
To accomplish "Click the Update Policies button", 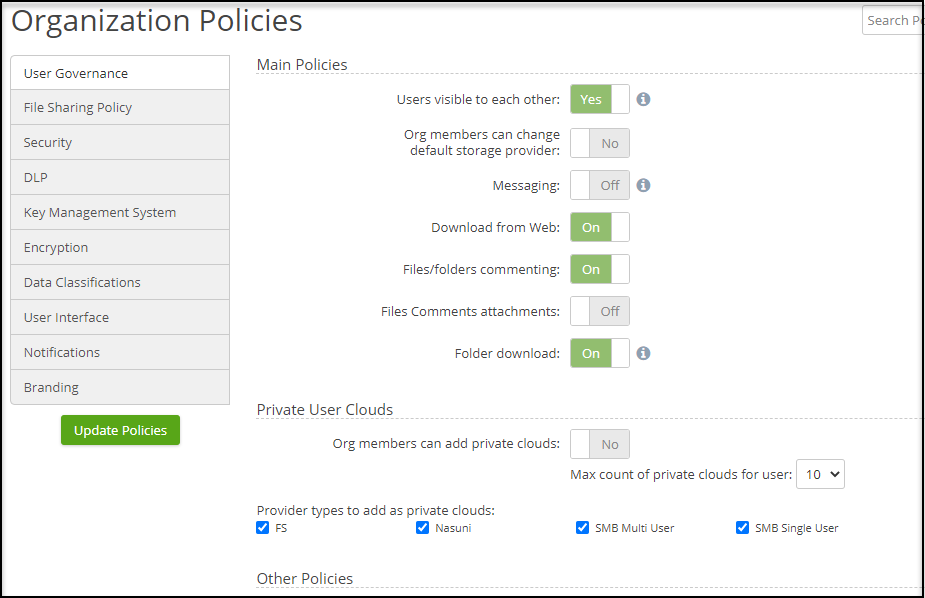I will 120,430.
